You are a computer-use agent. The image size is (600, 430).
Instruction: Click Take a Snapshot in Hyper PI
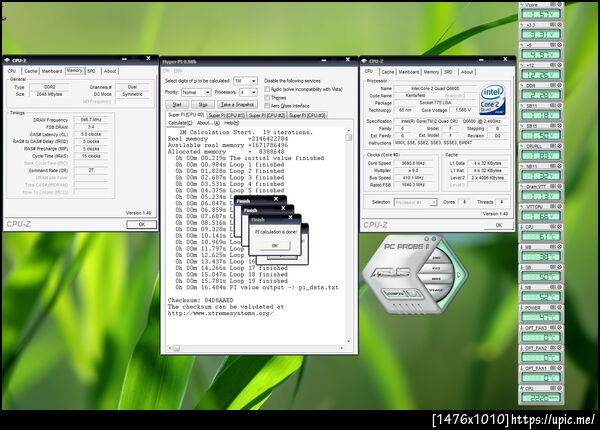[x=237, y=104]
